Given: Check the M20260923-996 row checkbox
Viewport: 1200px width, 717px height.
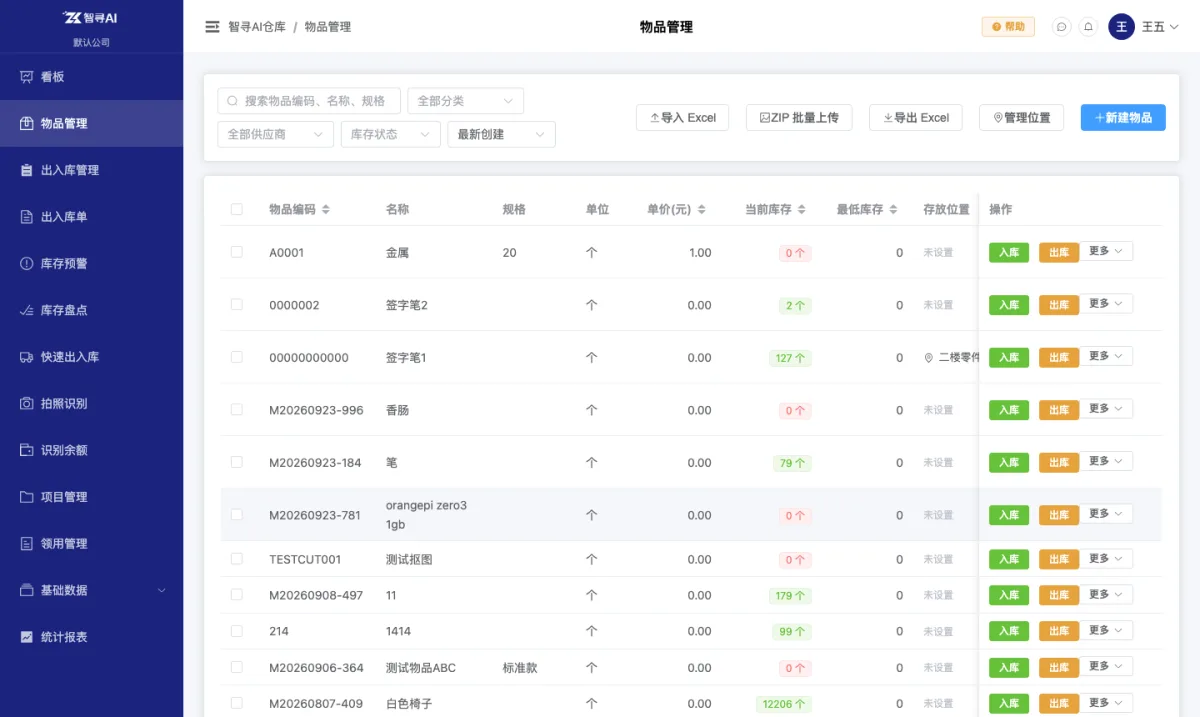Looking at the screenshot, I should coord(236,409).
